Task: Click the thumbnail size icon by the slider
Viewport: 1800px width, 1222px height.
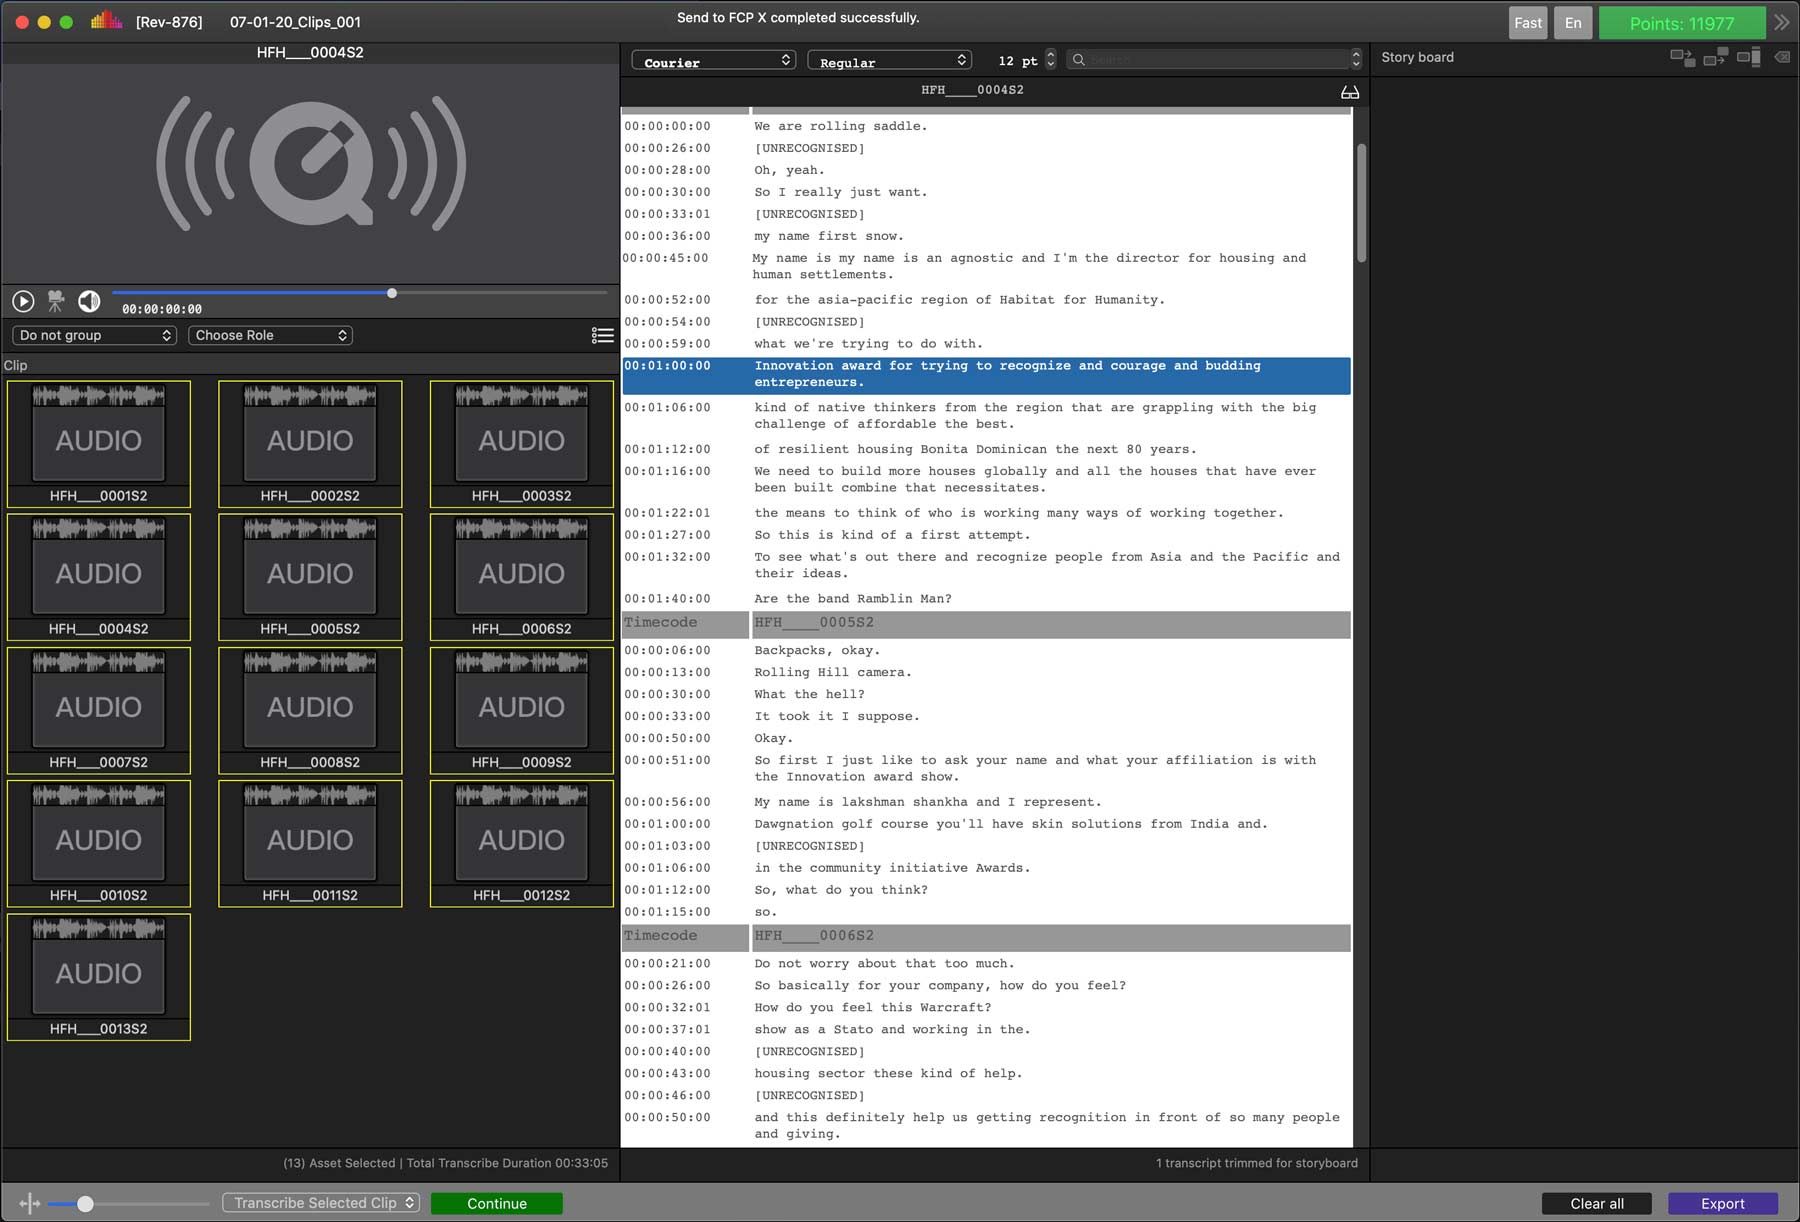Action: tap(29, 1203)
